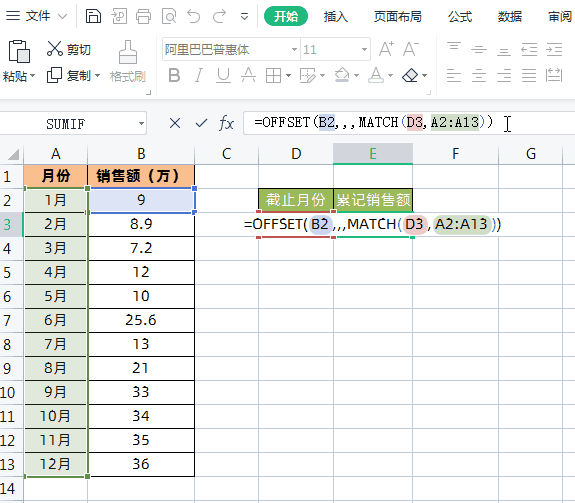Viewport: 575px width, 503px height.
Task: Click the 12月 cell
Action: point(55,465)
